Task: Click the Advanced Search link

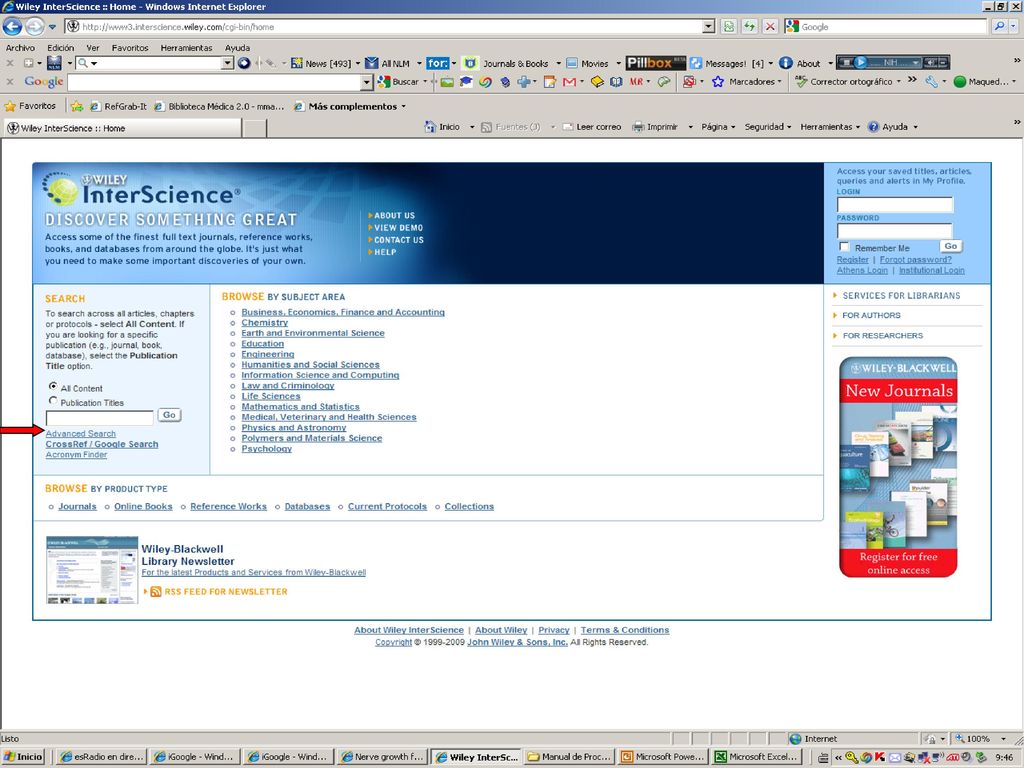Action: [80, 434]
